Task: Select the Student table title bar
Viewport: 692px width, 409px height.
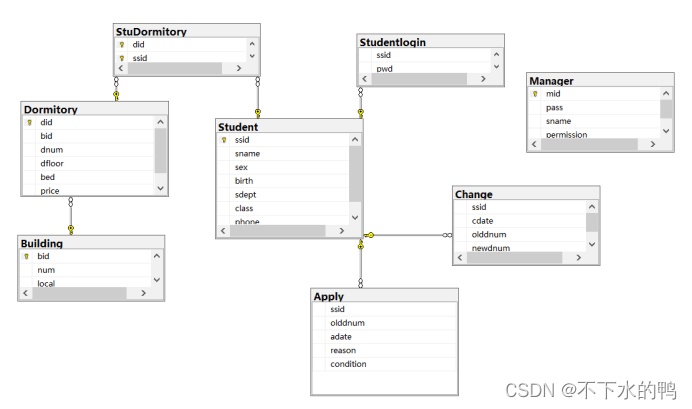Action: (289, 127)
